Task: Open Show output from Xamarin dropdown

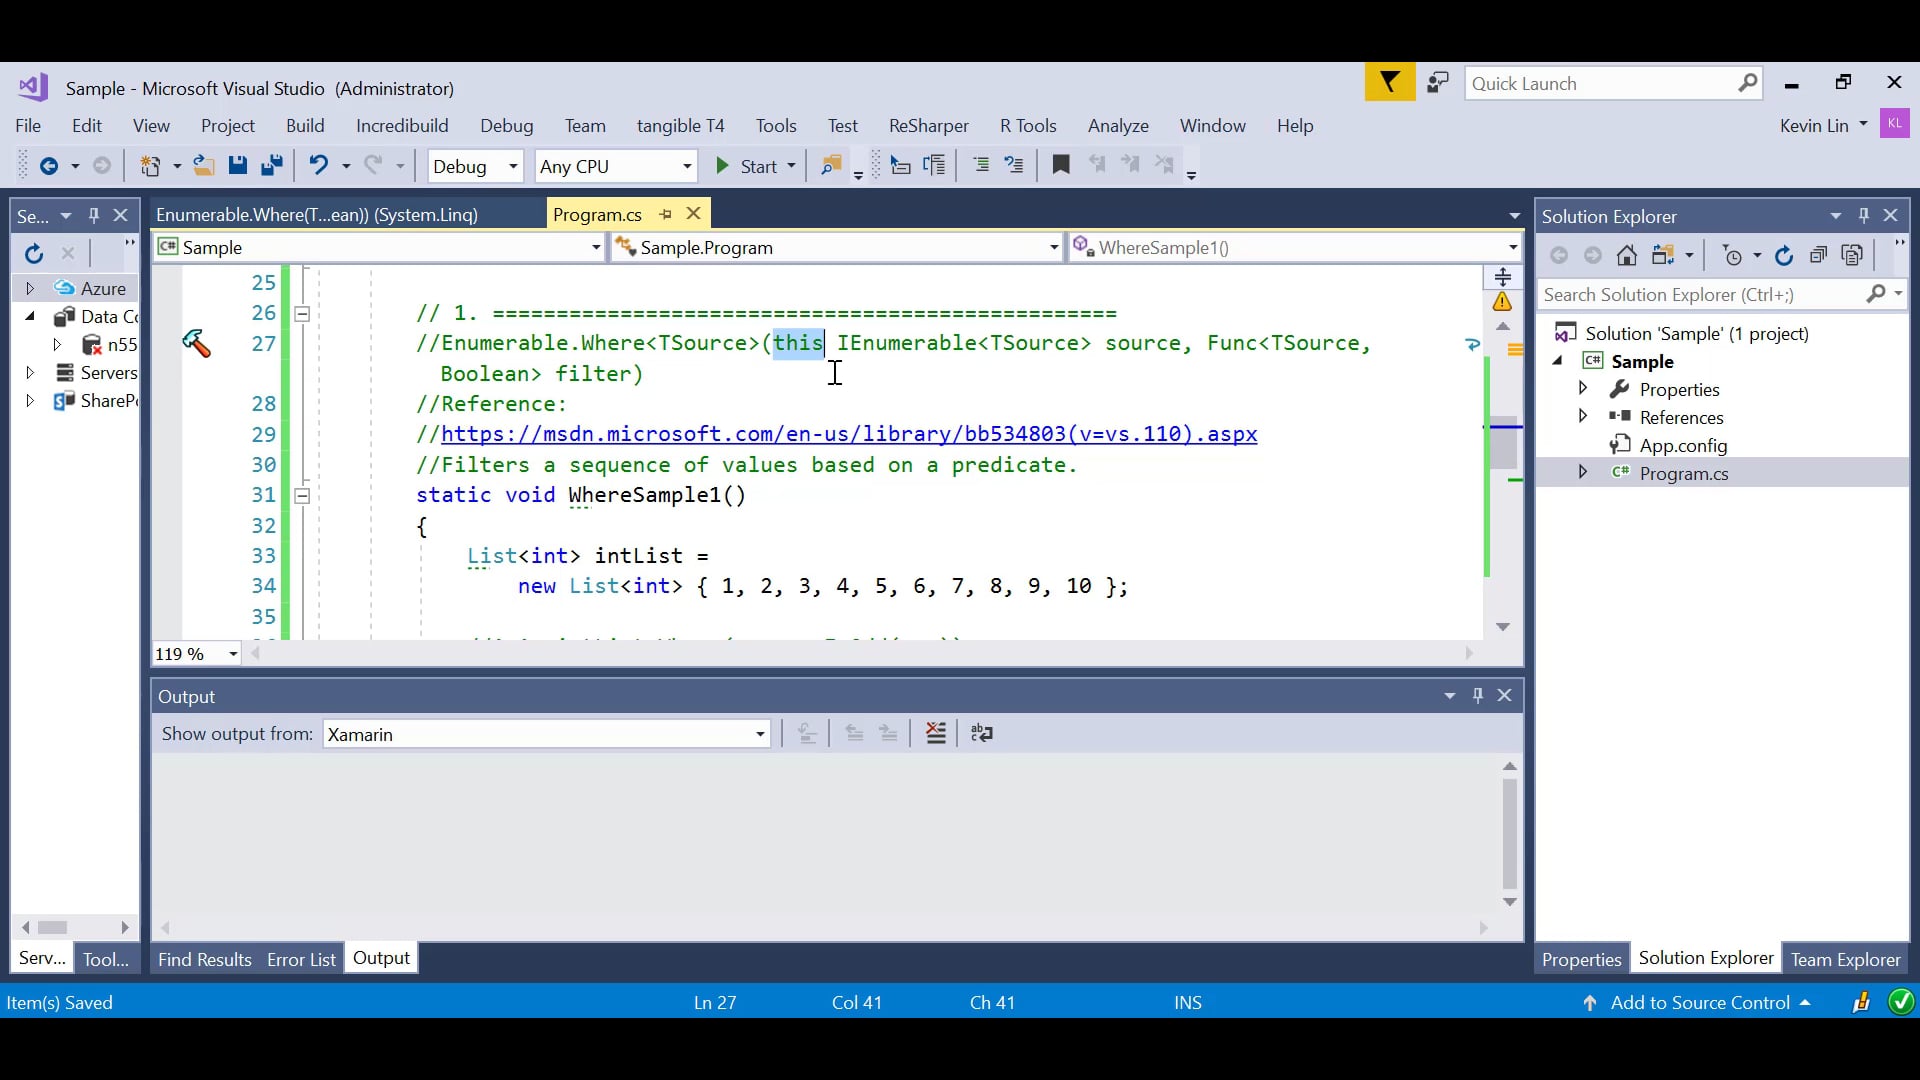Action: coord(760,735)
